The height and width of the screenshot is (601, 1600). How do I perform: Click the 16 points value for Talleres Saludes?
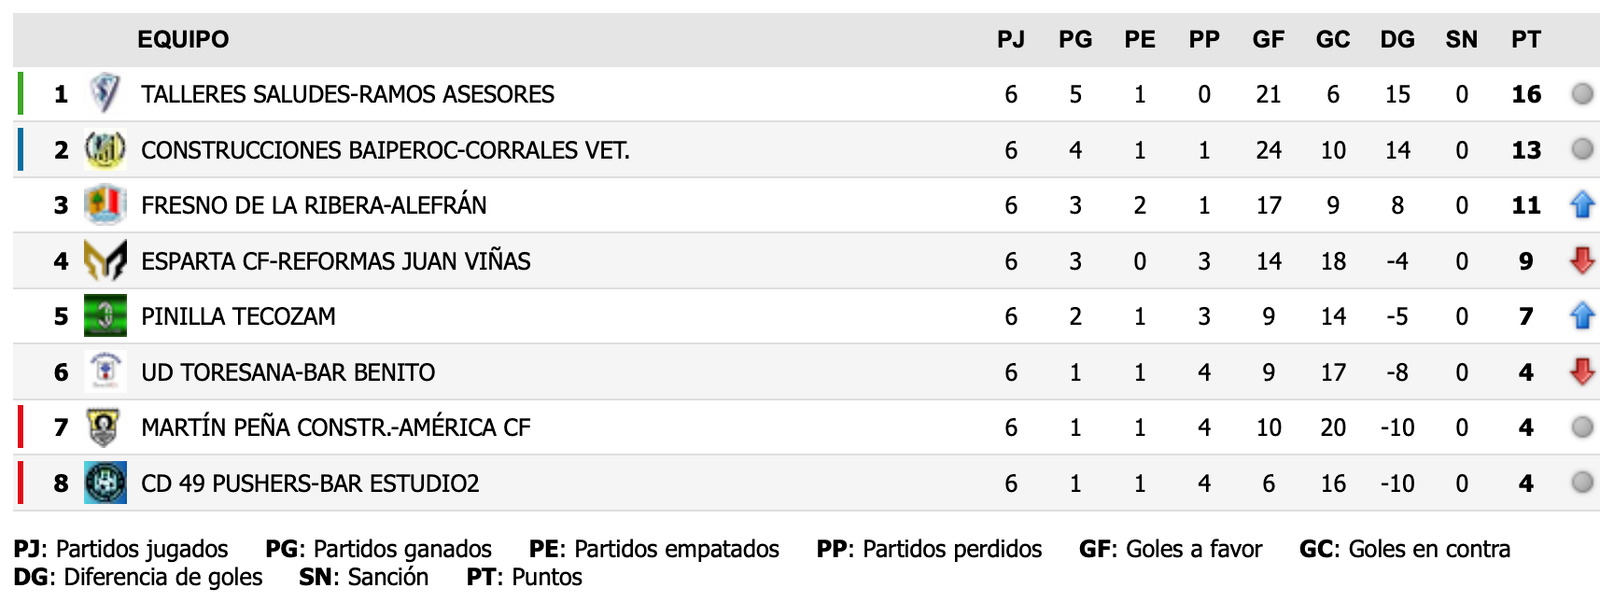click(x=1526, y=94)
